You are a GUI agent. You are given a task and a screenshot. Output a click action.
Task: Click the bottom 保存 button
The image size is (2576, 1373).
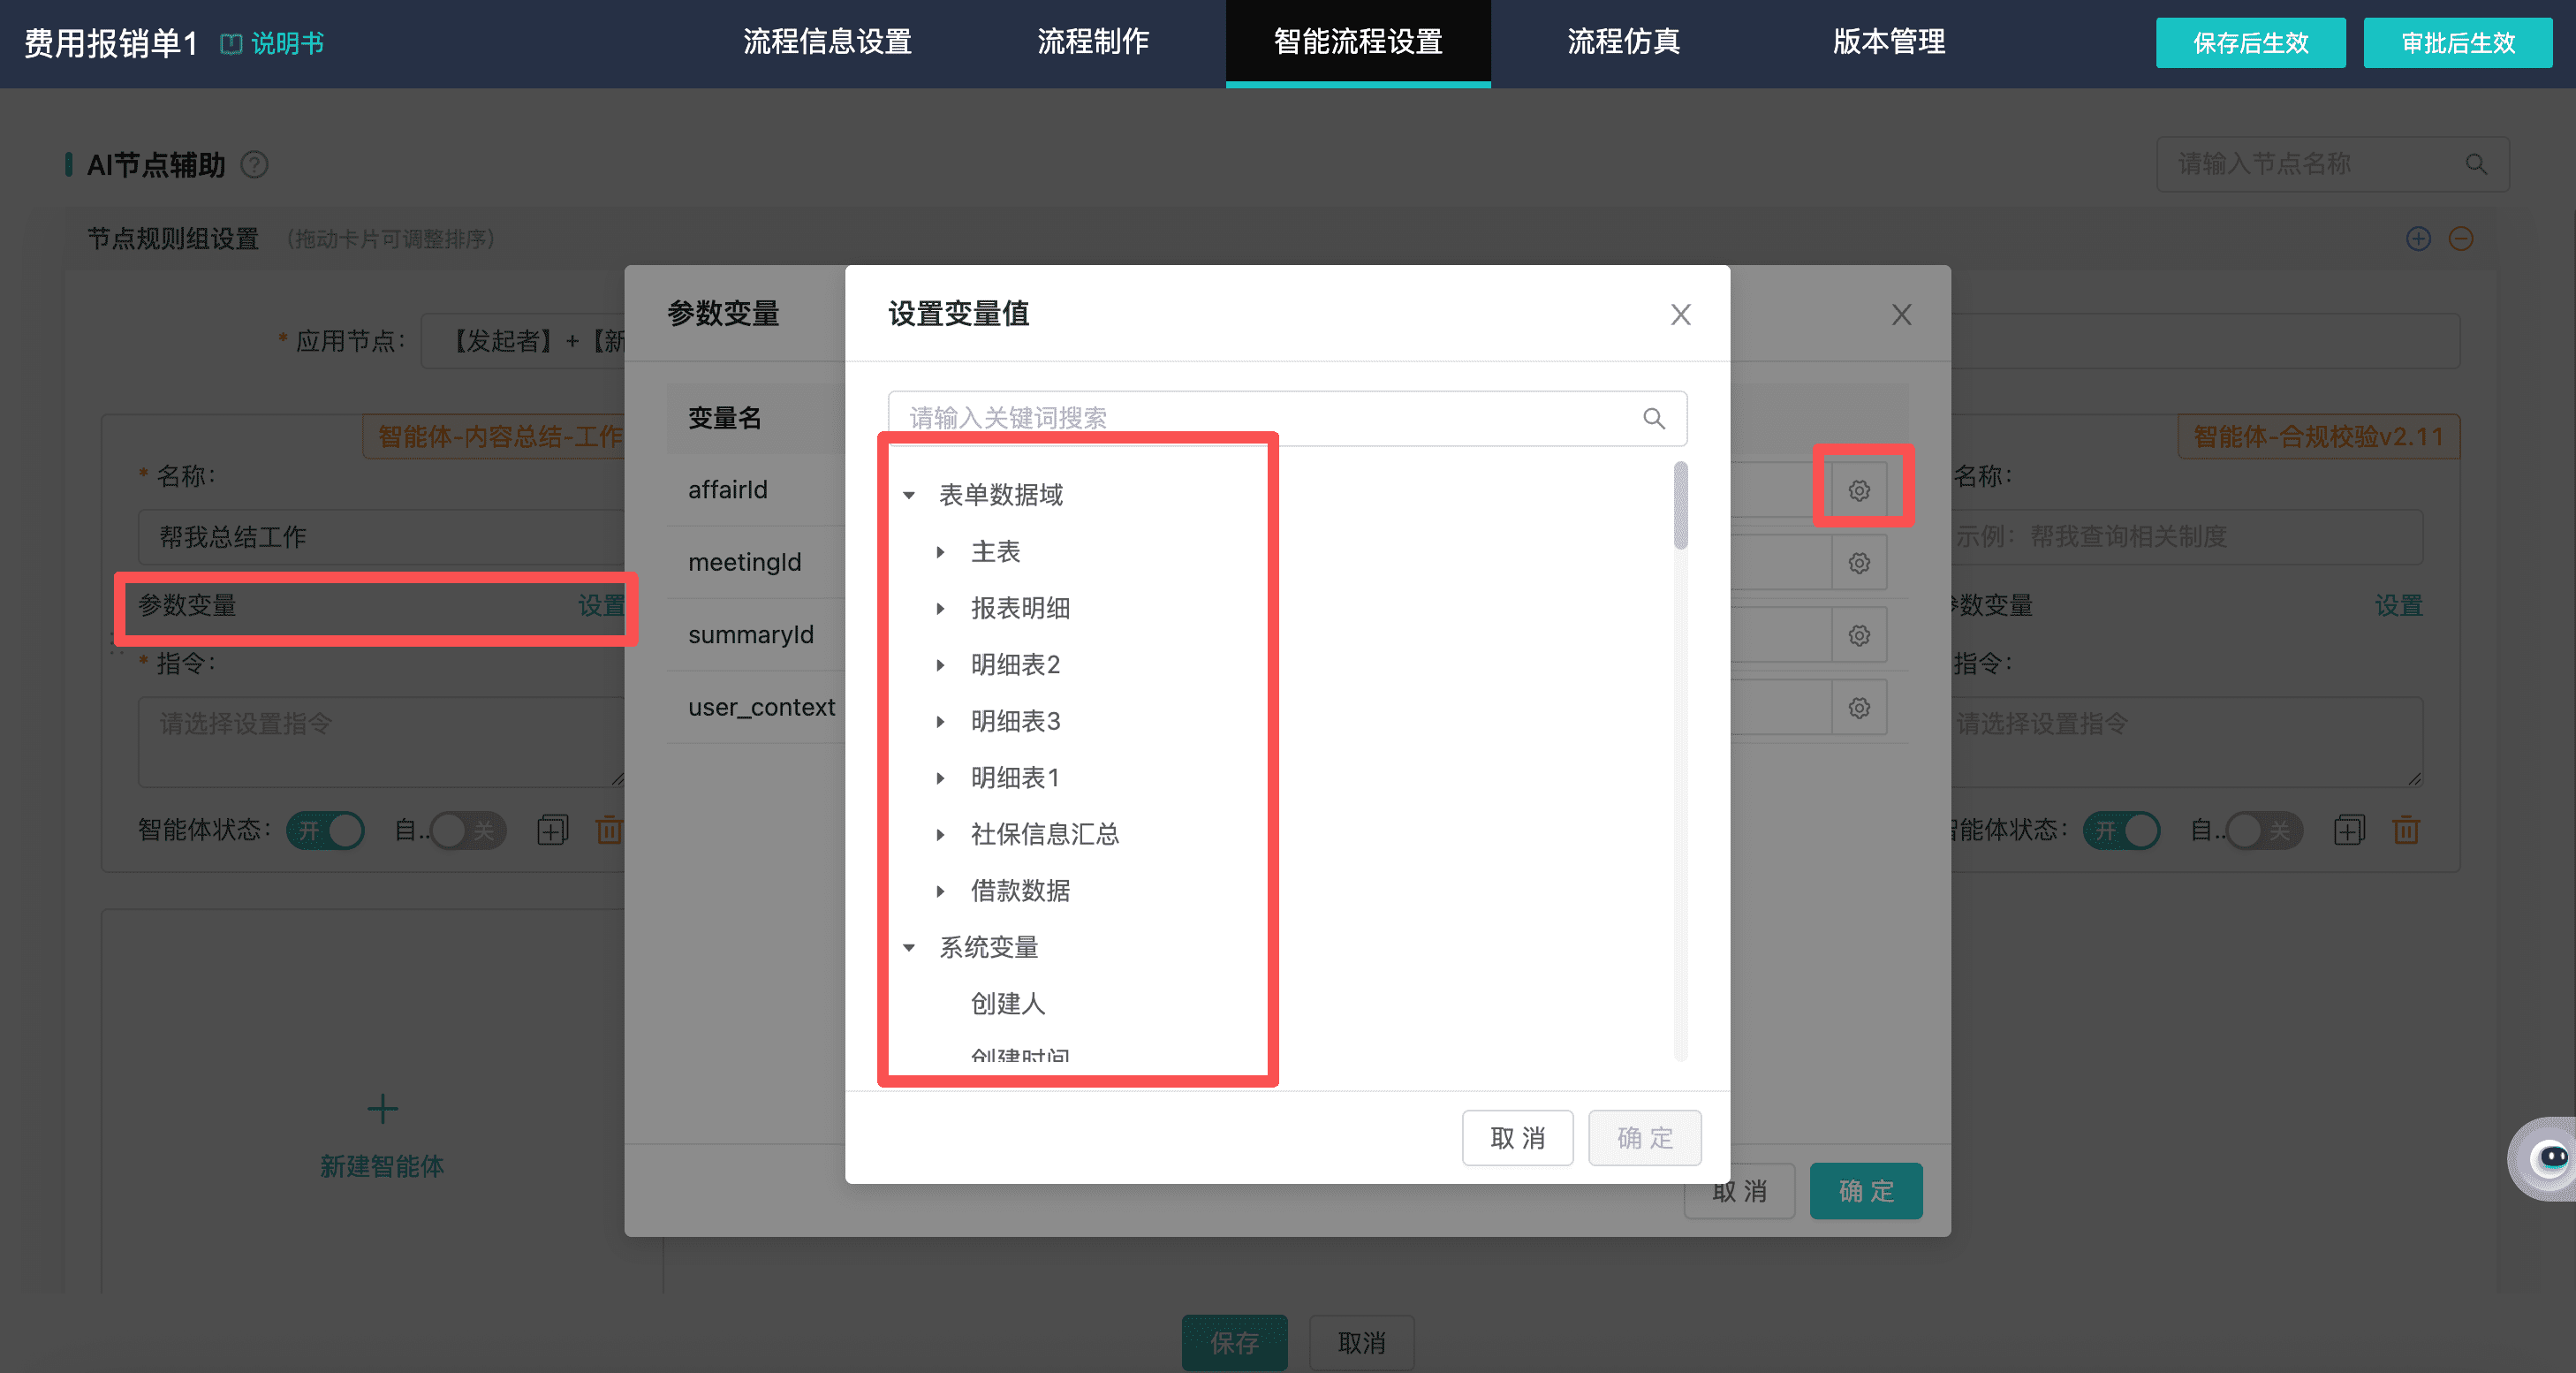1234,1343
